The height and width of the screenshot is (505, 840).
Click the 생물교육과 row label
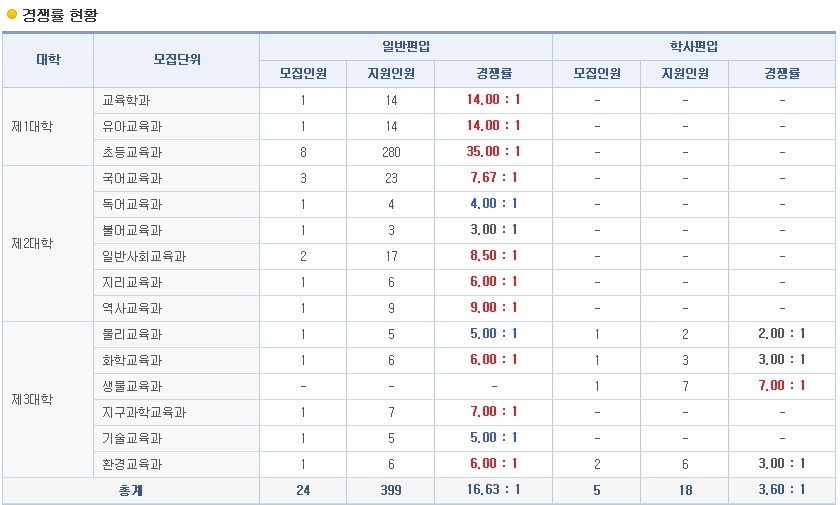(x=132, y=386)
